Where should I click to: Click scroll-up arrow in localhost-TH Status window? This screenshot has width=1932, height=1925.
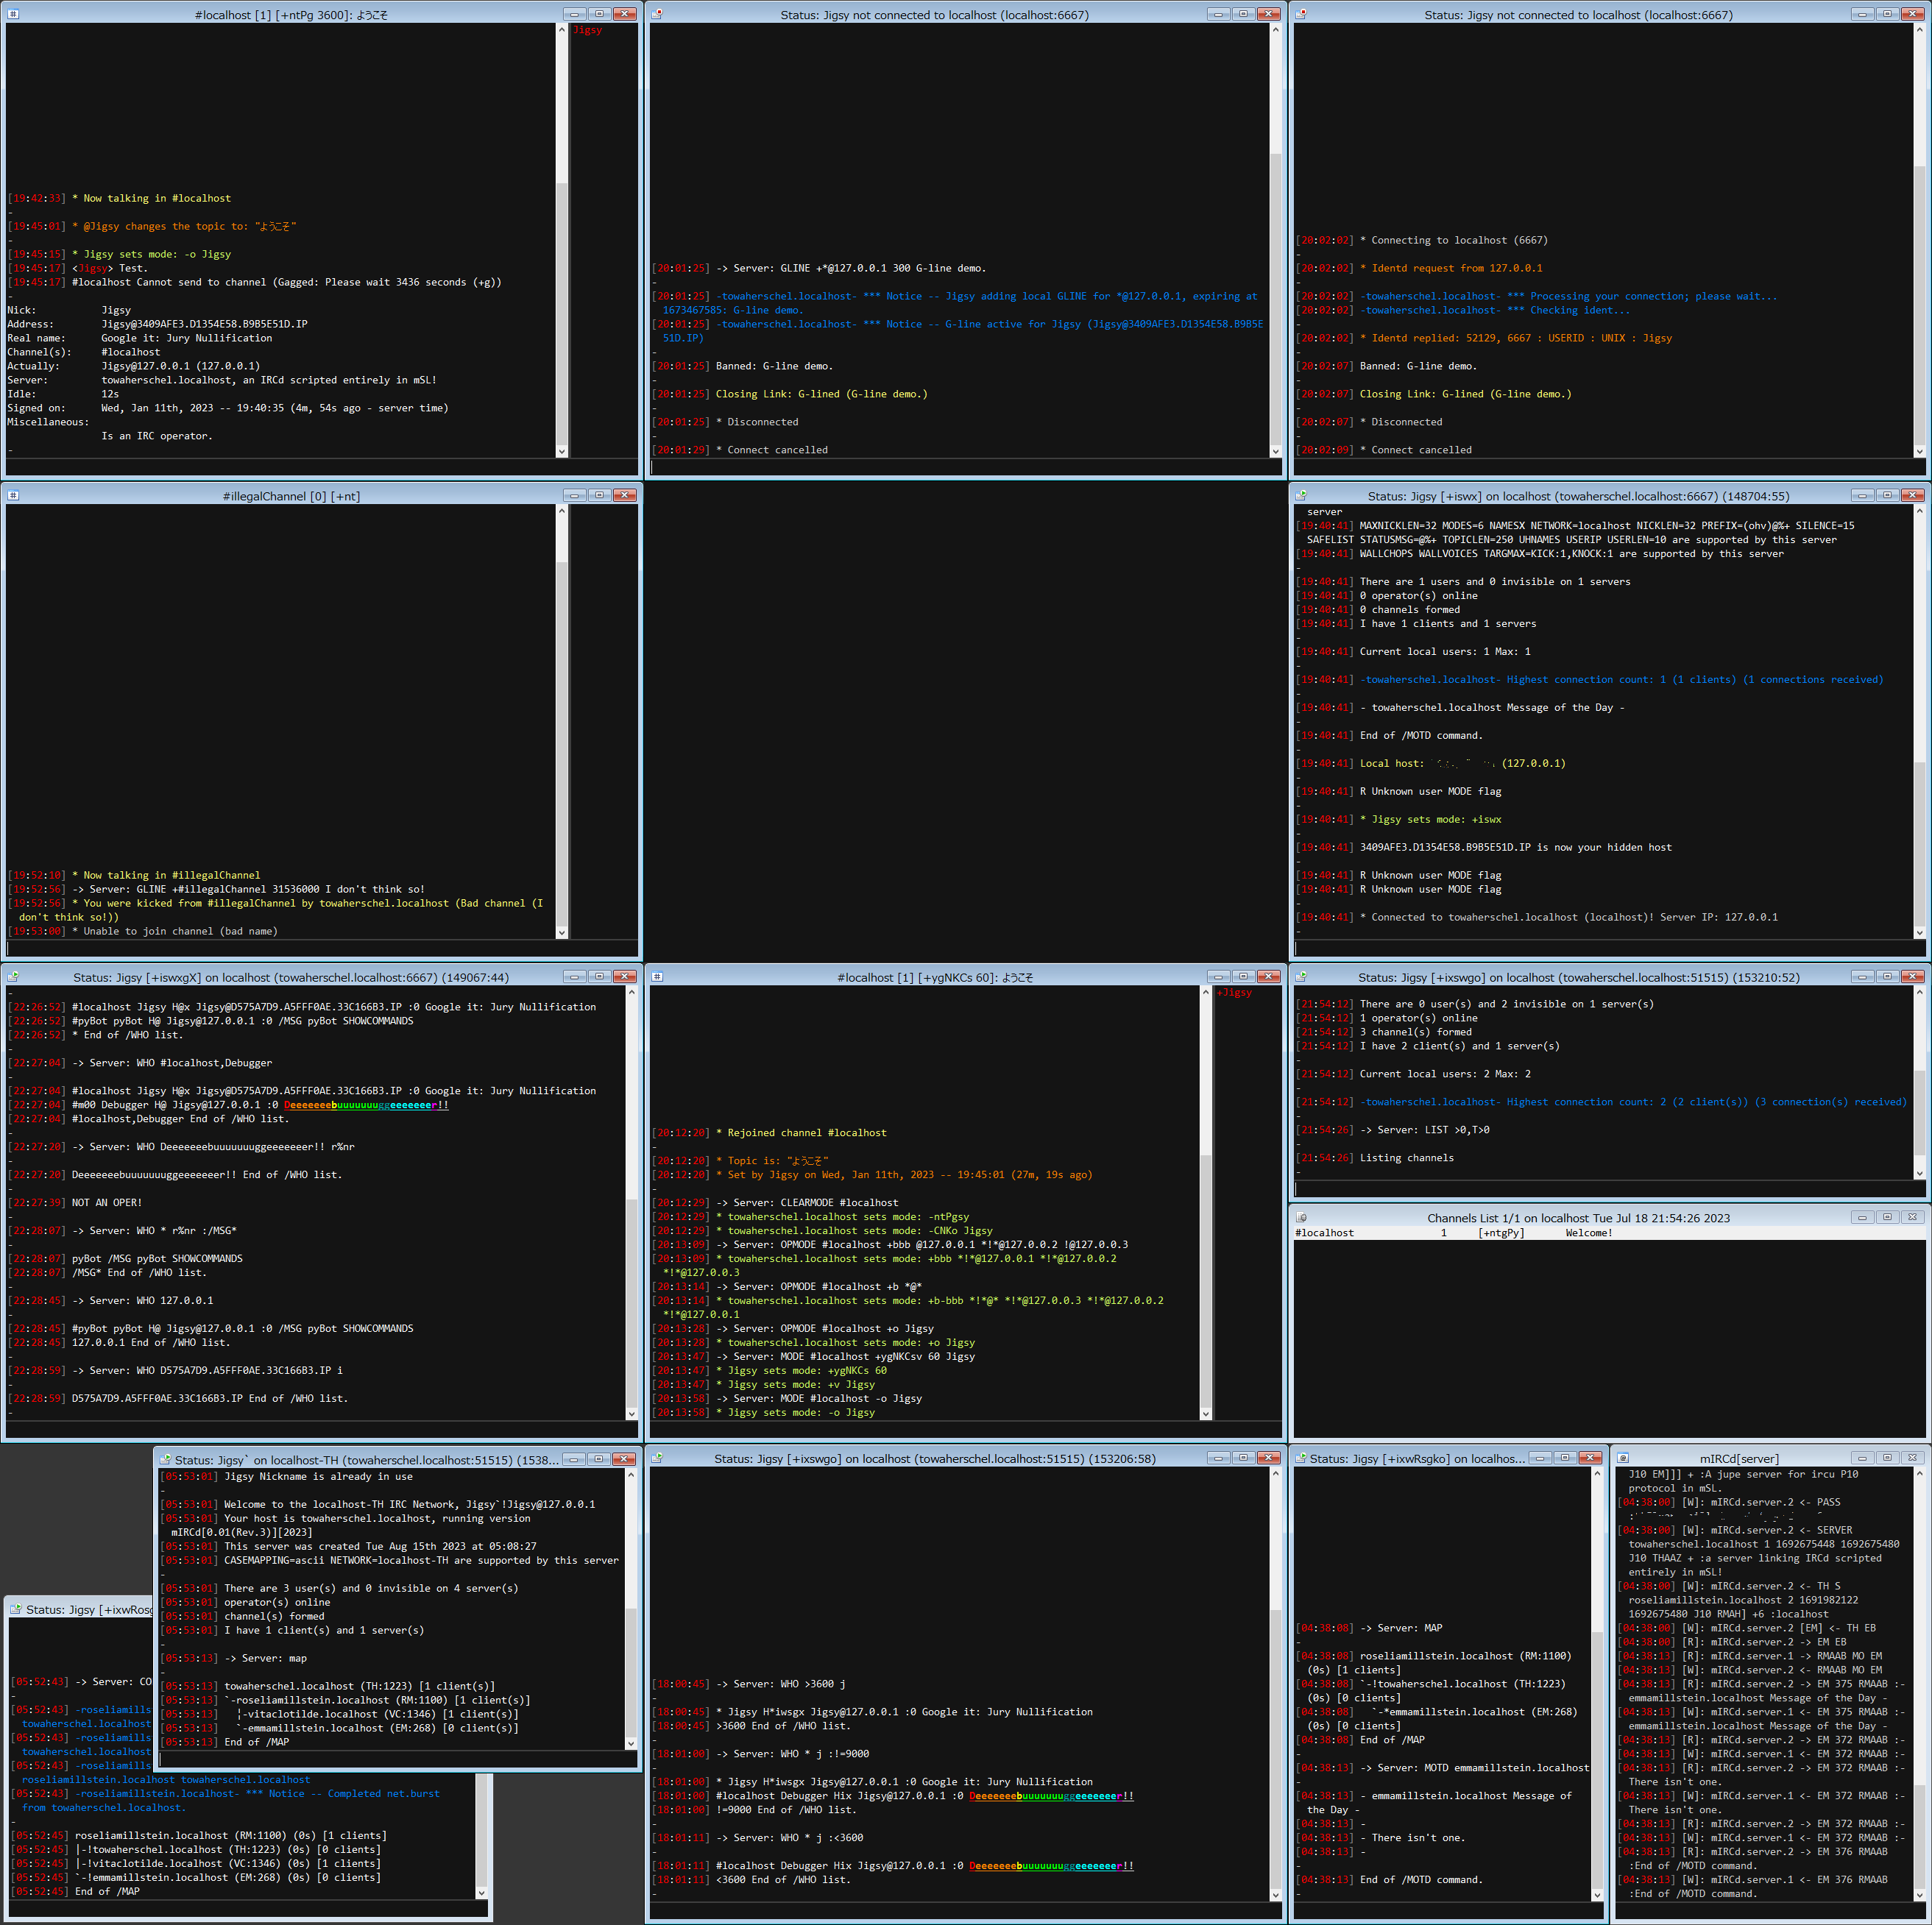[631, 1475]
